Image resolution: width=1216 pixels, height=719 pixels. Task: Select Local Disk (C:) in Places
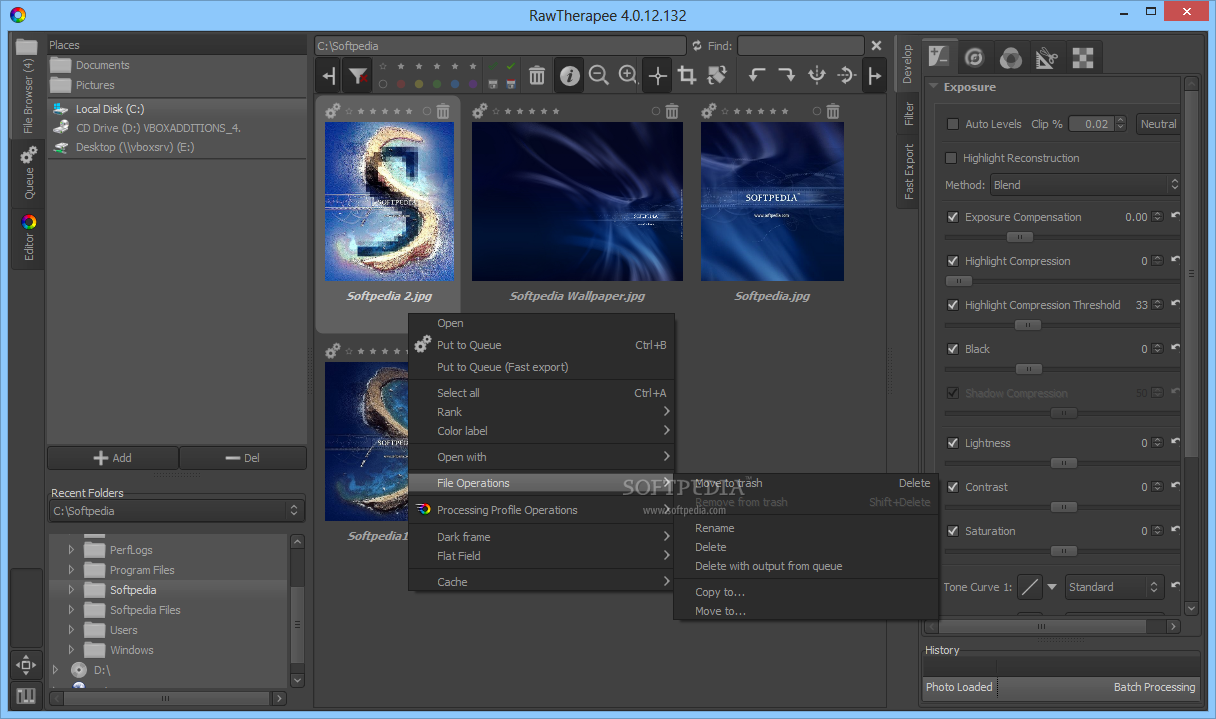point(177,109)
